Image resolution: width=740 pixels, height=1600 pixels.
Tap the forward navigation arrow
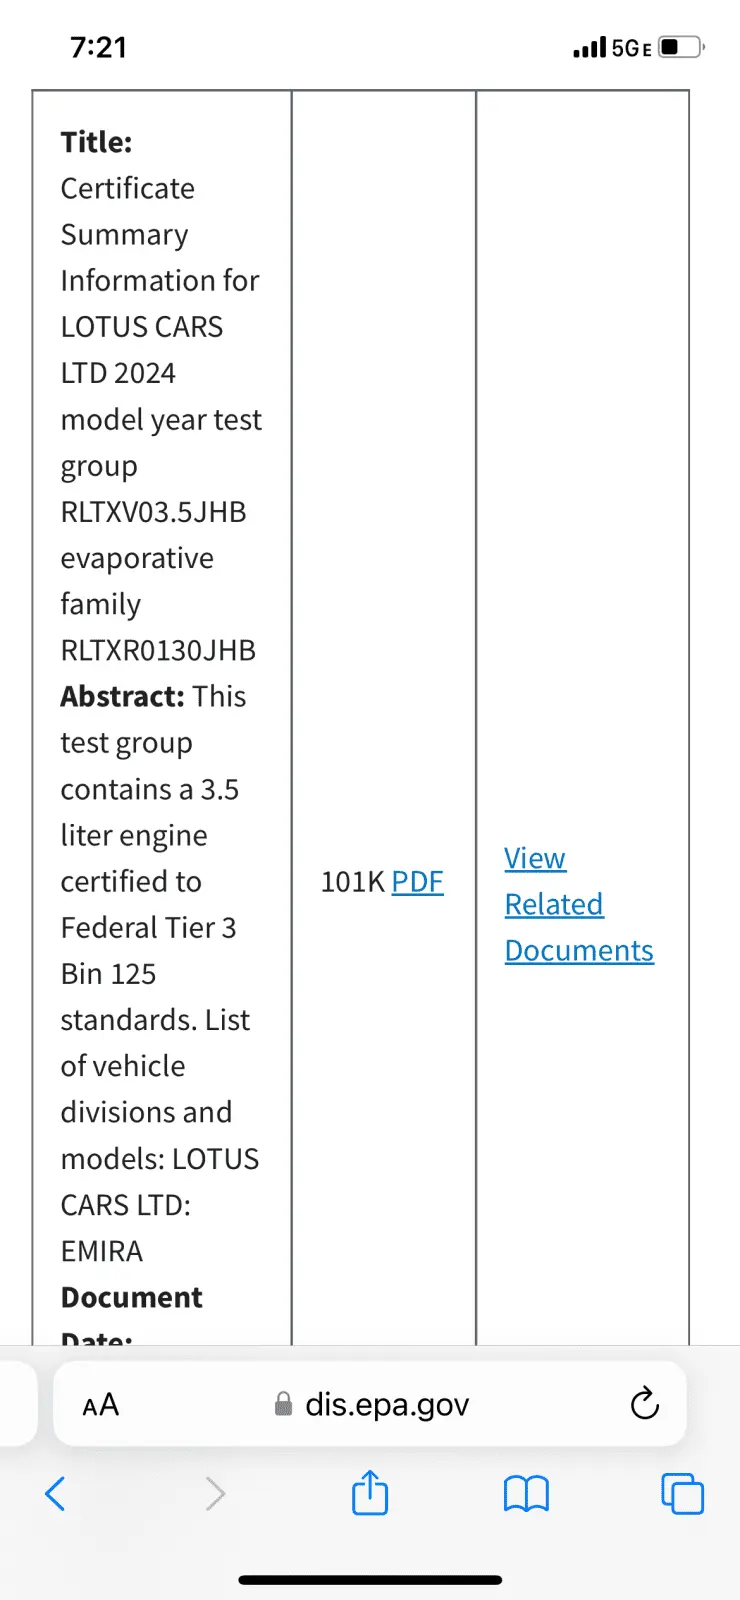pyautogui.click(x=214, y=1494)
